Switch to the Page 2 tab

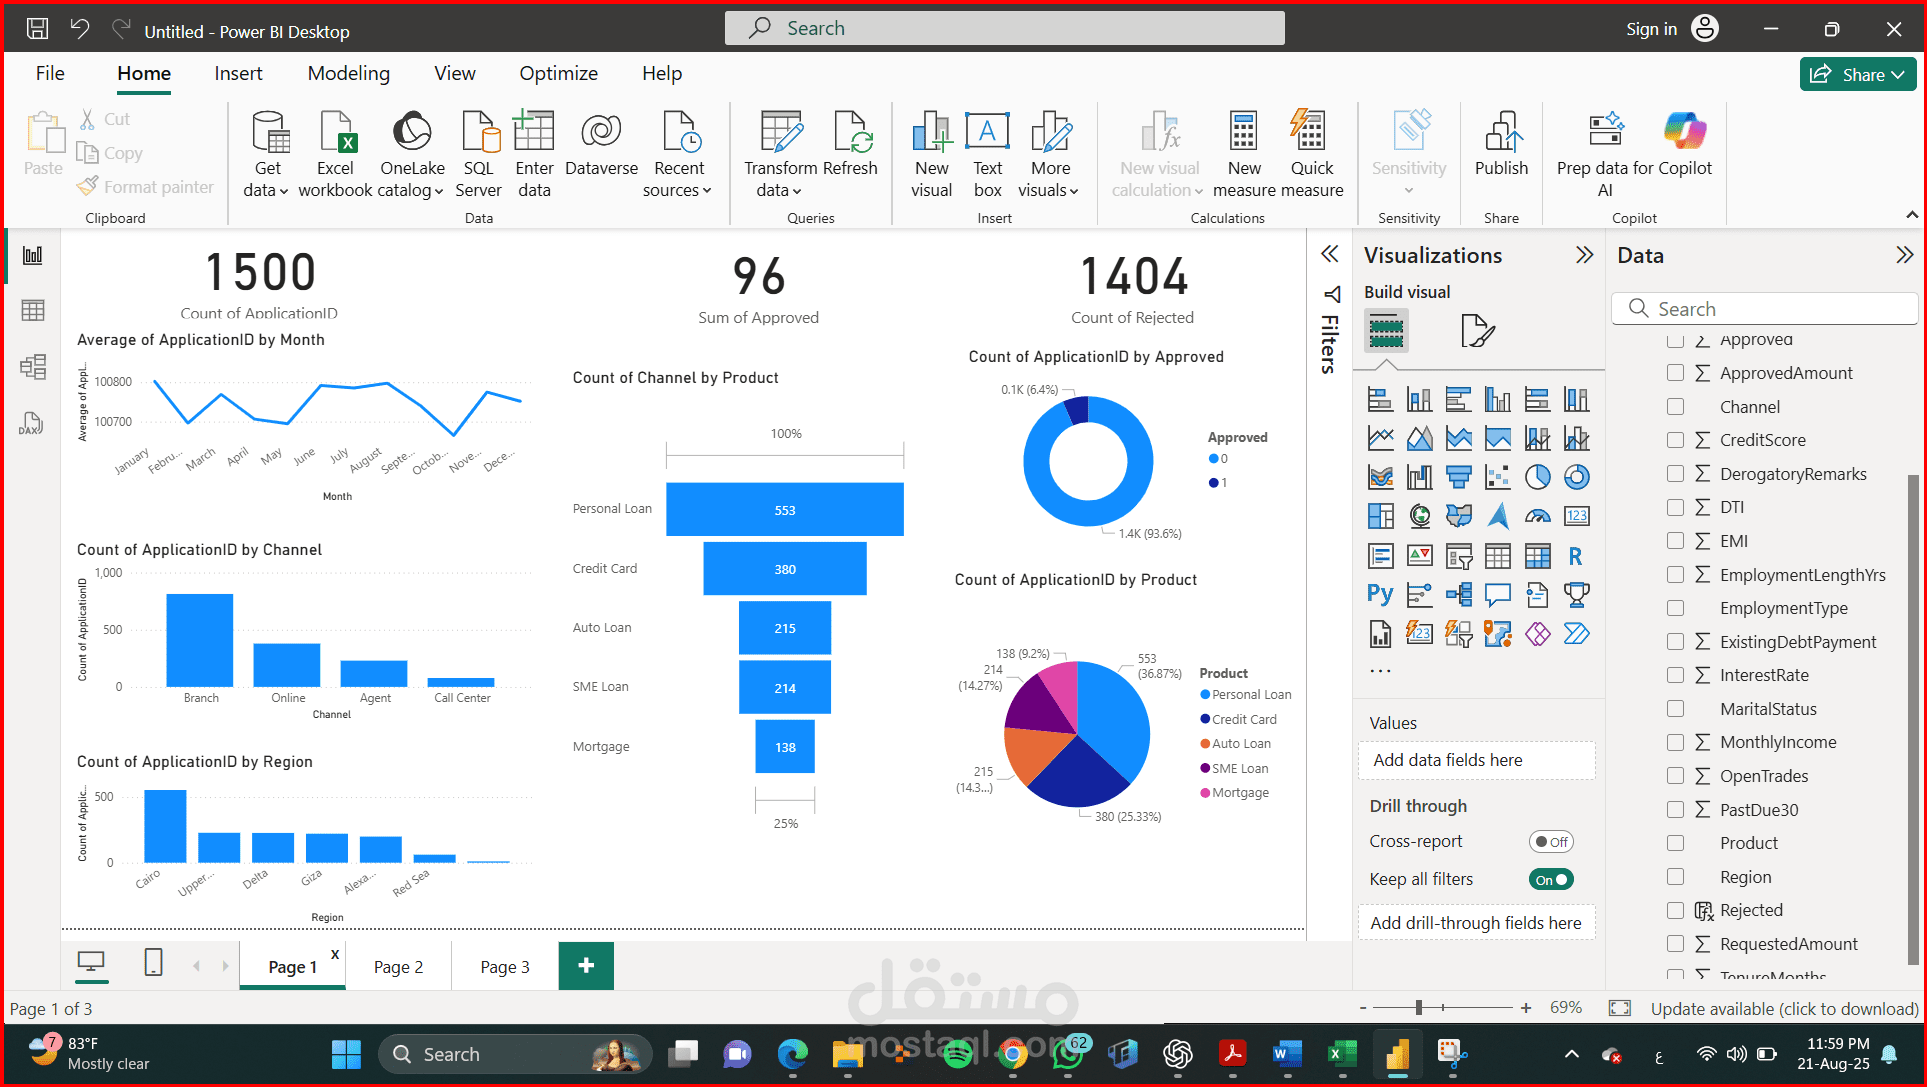click(x=398, y=967)
